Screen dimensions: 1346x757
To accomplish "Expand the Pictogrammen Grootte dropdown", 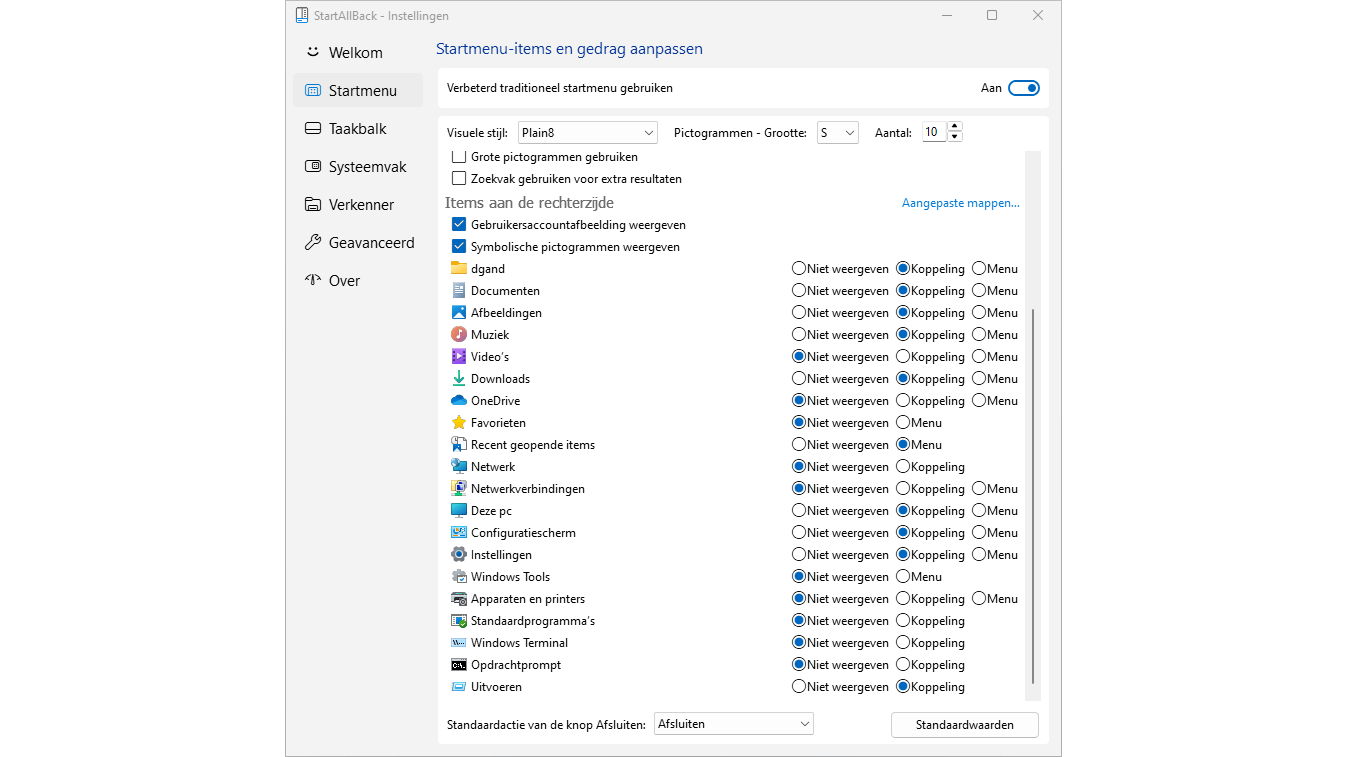I will [837, 132].
